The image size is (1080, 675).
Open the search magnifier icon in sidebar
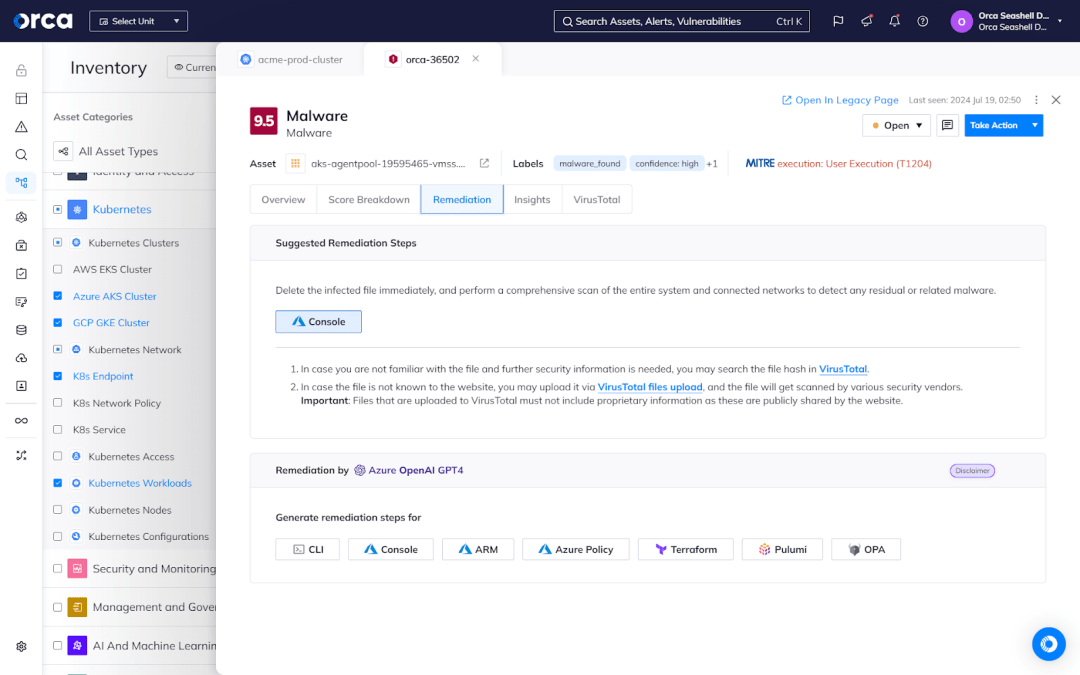[21, 155]
